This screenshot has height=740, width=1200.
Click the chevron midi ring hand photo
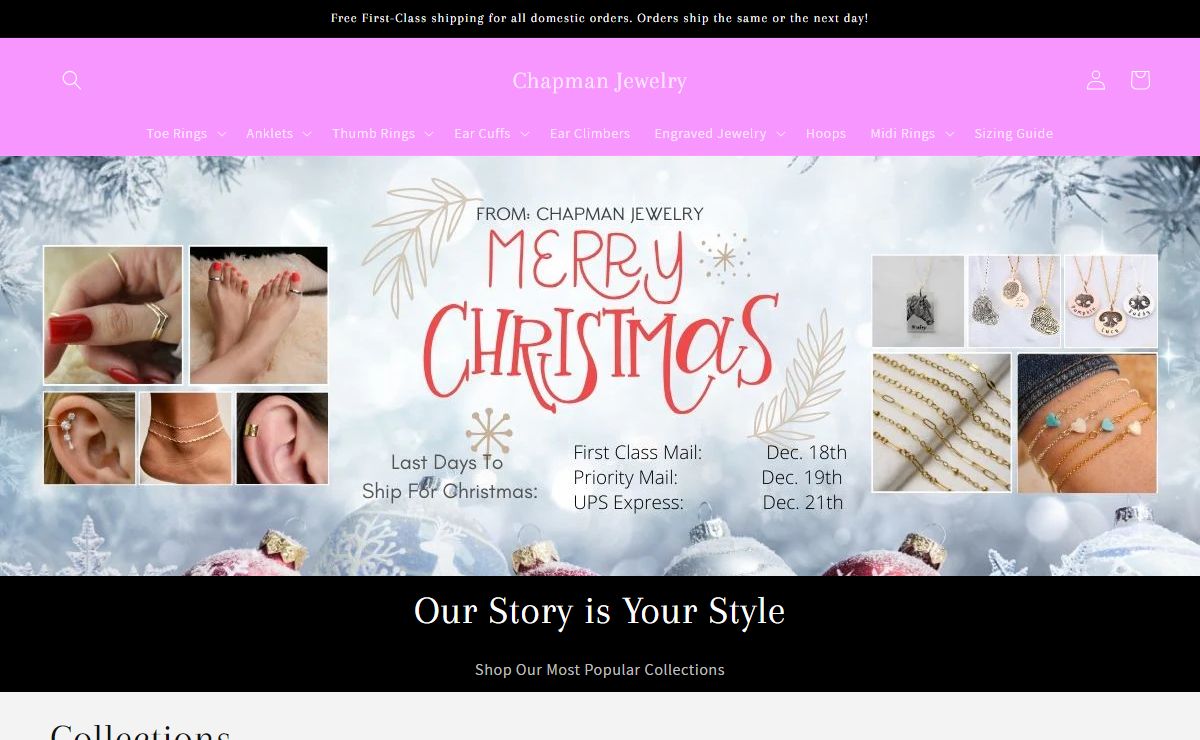[x=113, y=315]
